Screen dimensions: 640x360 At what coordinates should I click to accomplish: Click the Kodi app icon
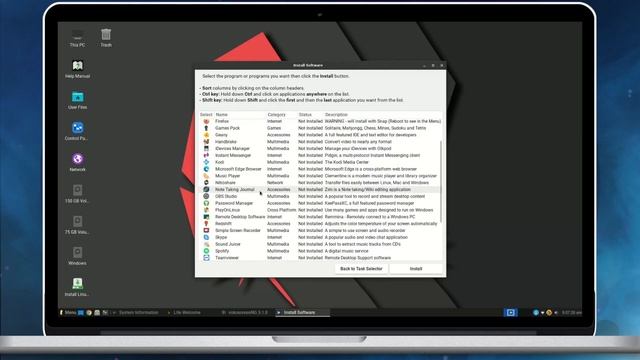pyautogui.click(x=206, y=162)
